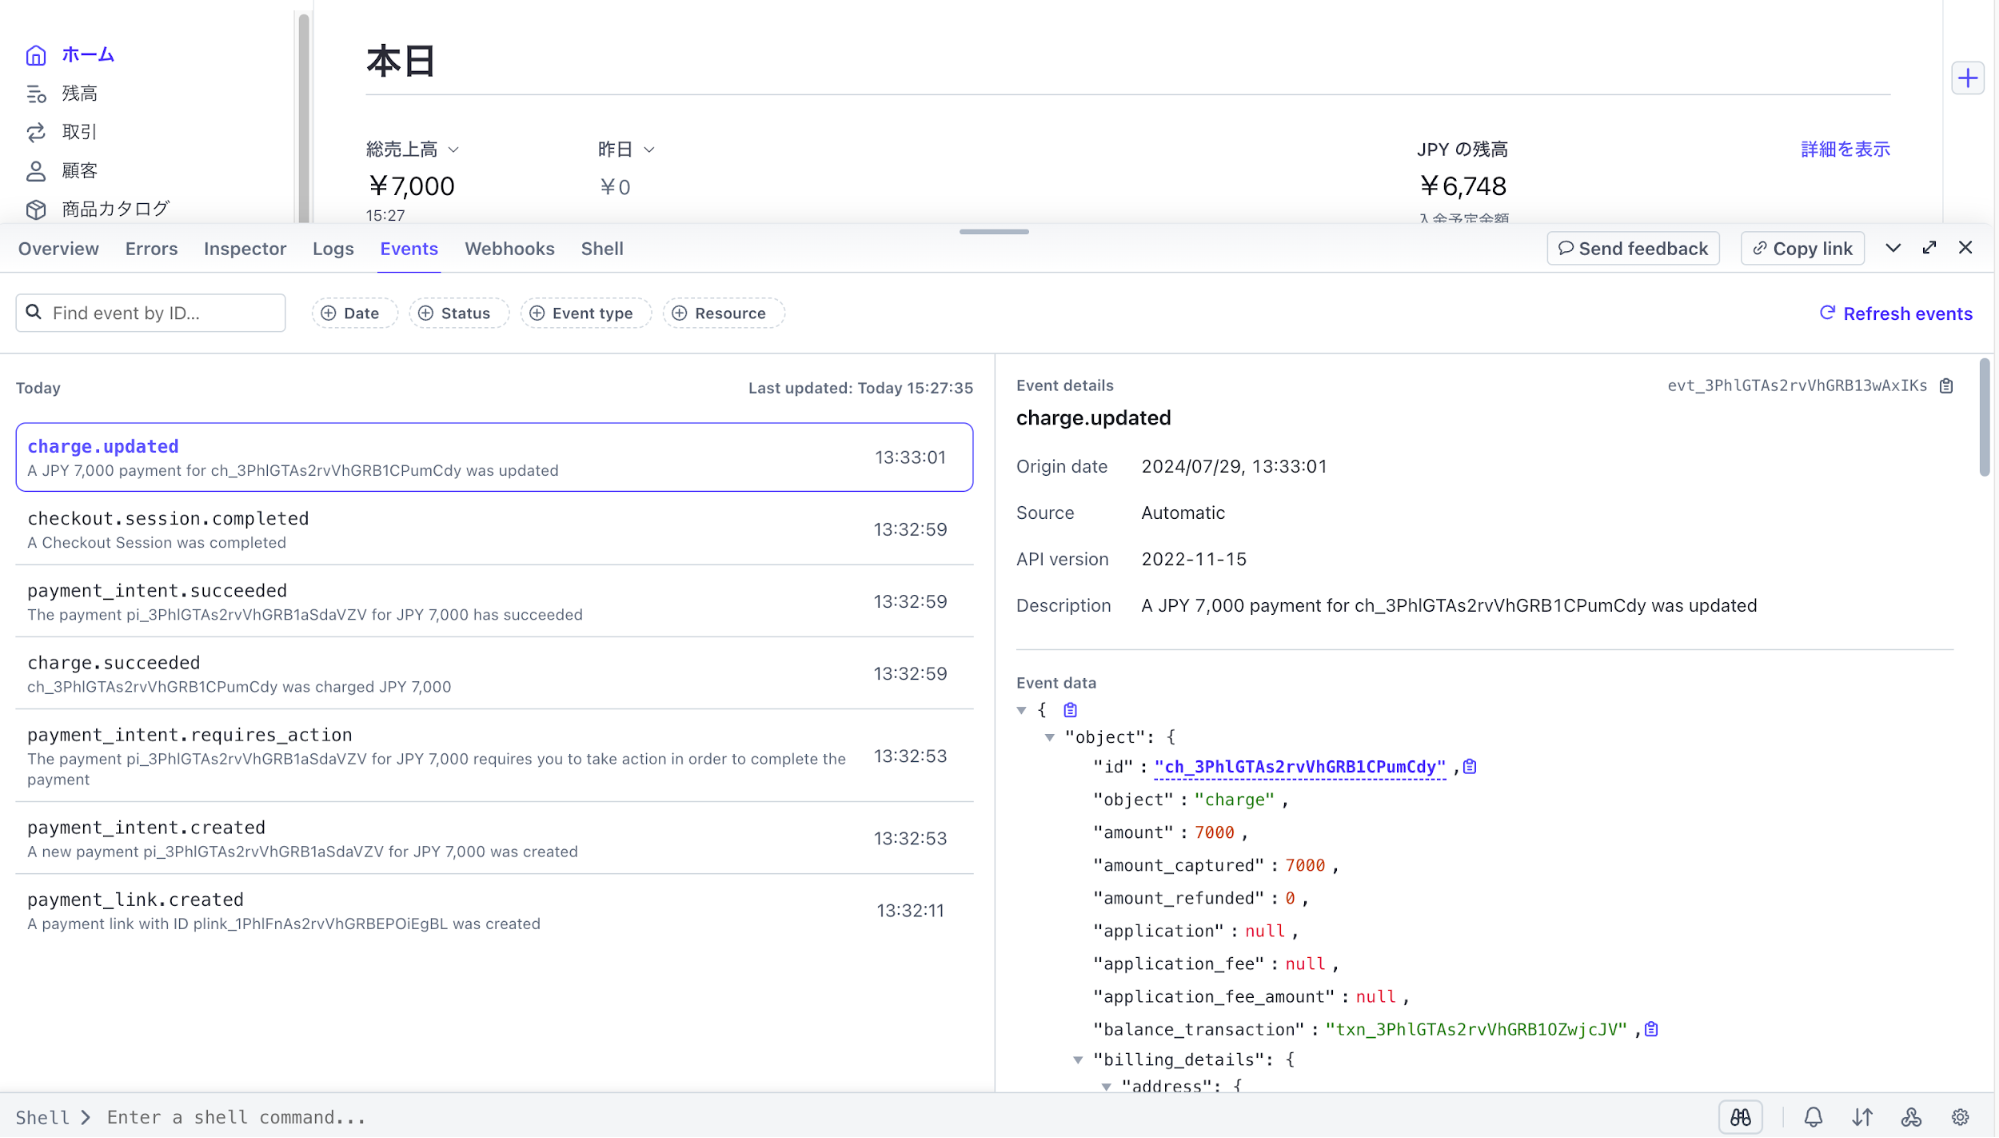Collapse the "object" JSON node

click(1050, 737)
